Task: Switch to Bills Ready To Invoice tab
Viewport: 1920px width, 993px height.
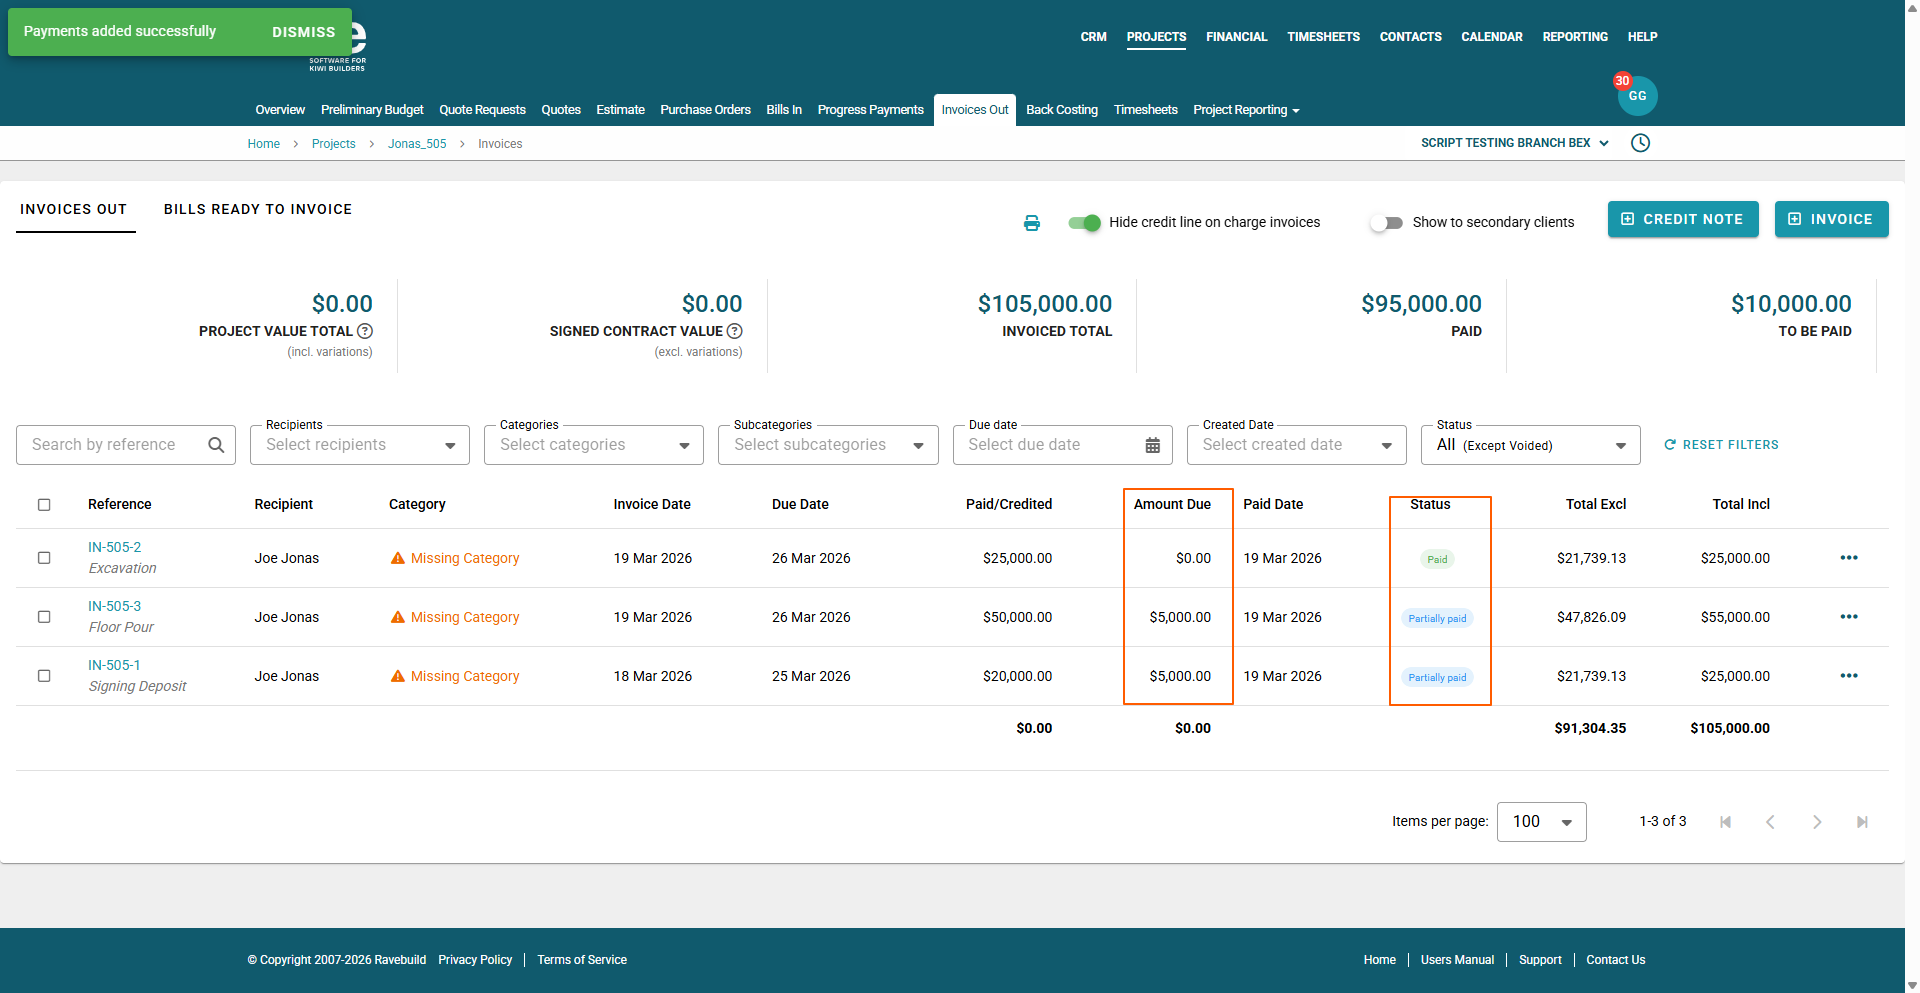Action: coord(258,209)
